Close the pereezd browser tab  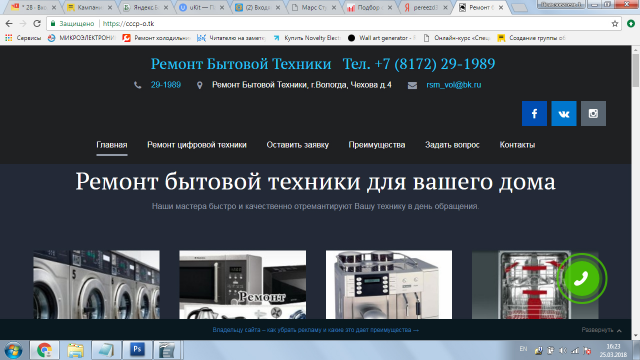[x=445, y=7]
